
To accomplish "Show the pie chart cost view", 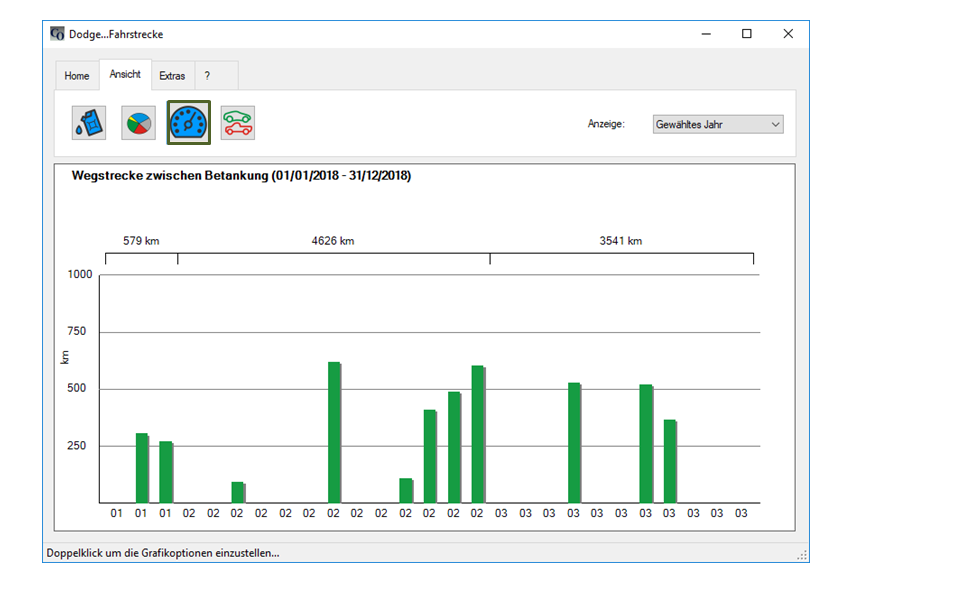I will (139, 124).
